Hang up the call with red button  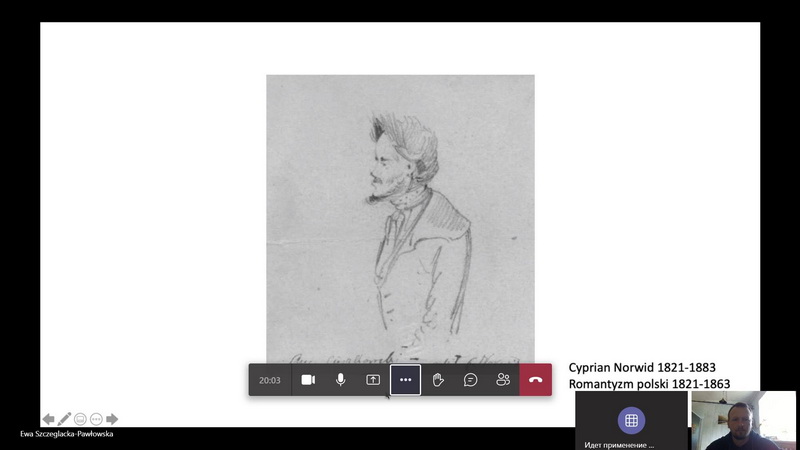pyautogui.click(x=536, y=380)
